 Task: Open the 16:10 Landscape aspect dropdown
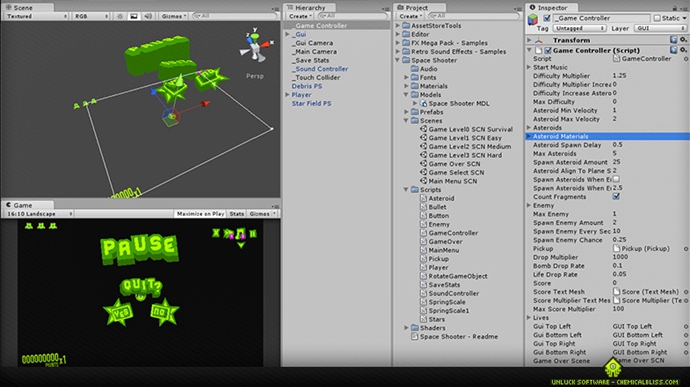pyautogui.click(x=39, y=214)
